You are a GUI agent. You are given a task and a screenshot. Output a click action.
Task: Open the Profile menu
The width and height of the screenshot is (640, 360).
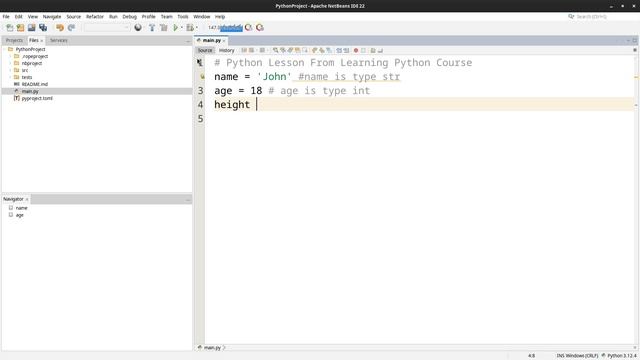pos(149,17)
